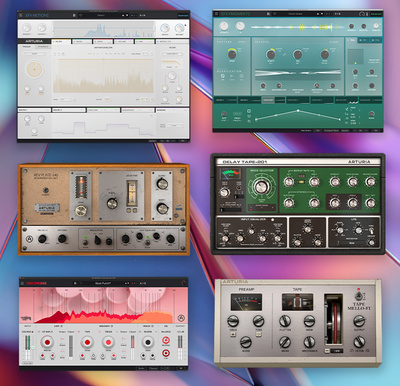Viewport: 400px width, 386px height.
Task: Select the green effect tab in Efx Motions
Action: (x=144, y=41)
